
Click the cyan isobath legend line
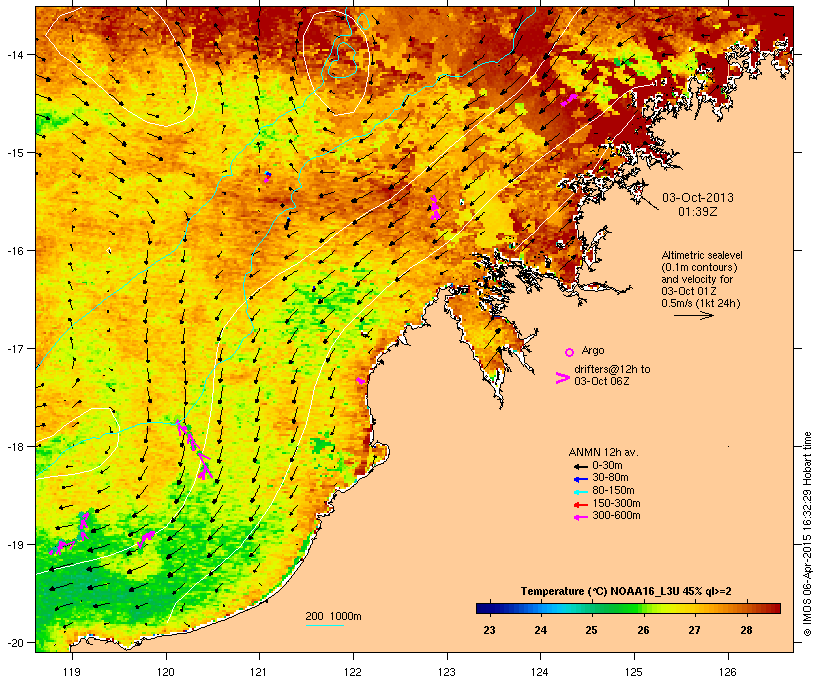pyautogui.click(x=324, y=625)
